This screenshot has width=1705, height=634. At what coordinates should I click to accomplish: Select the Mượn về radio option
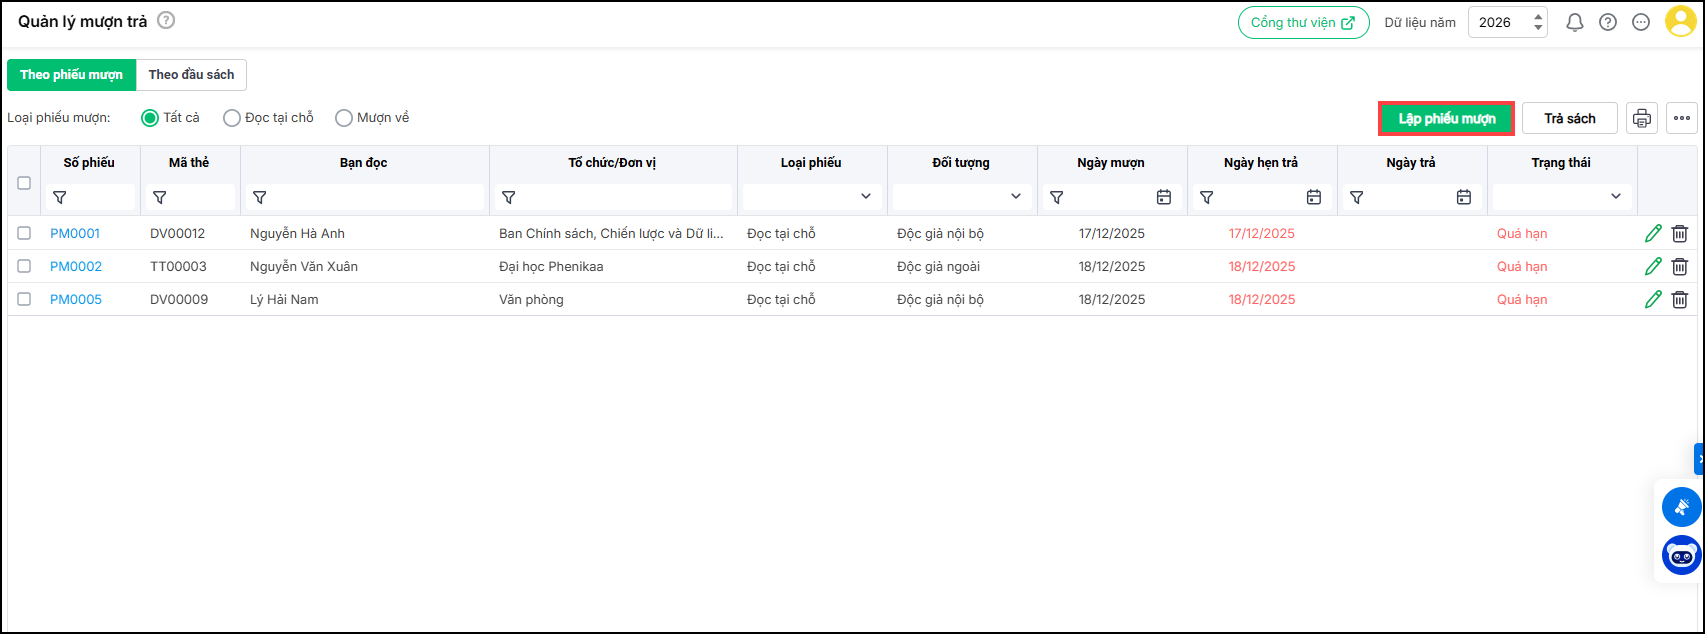pos(344,118)
